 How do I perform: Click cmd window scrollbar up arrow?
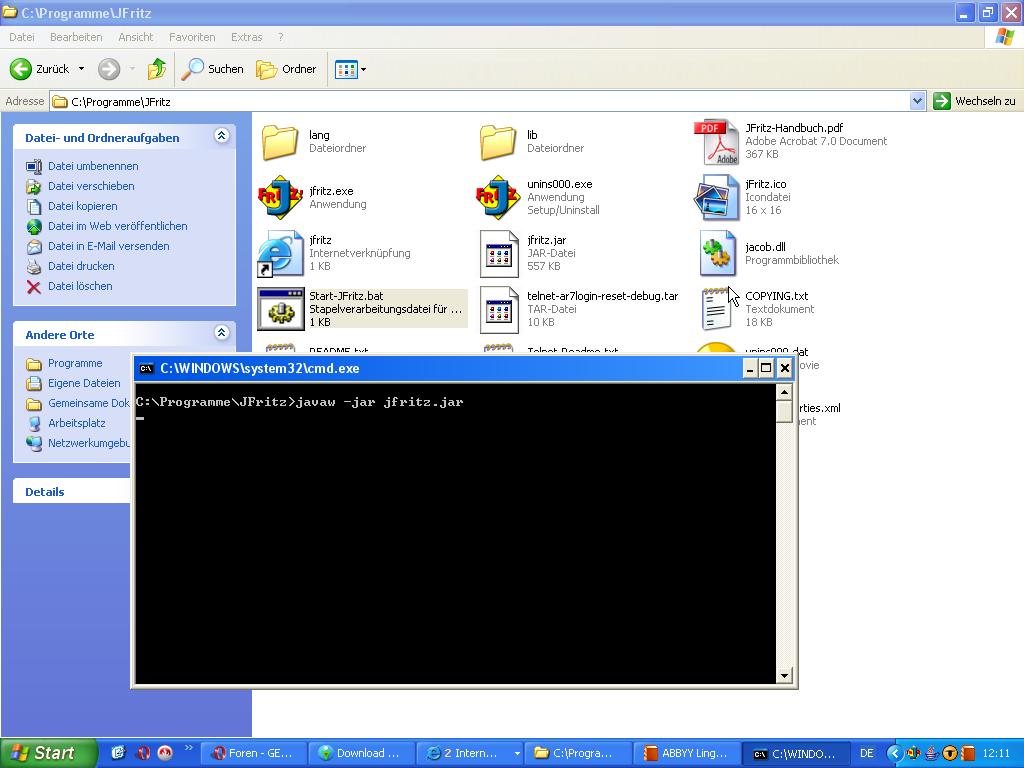click(784, 392)
